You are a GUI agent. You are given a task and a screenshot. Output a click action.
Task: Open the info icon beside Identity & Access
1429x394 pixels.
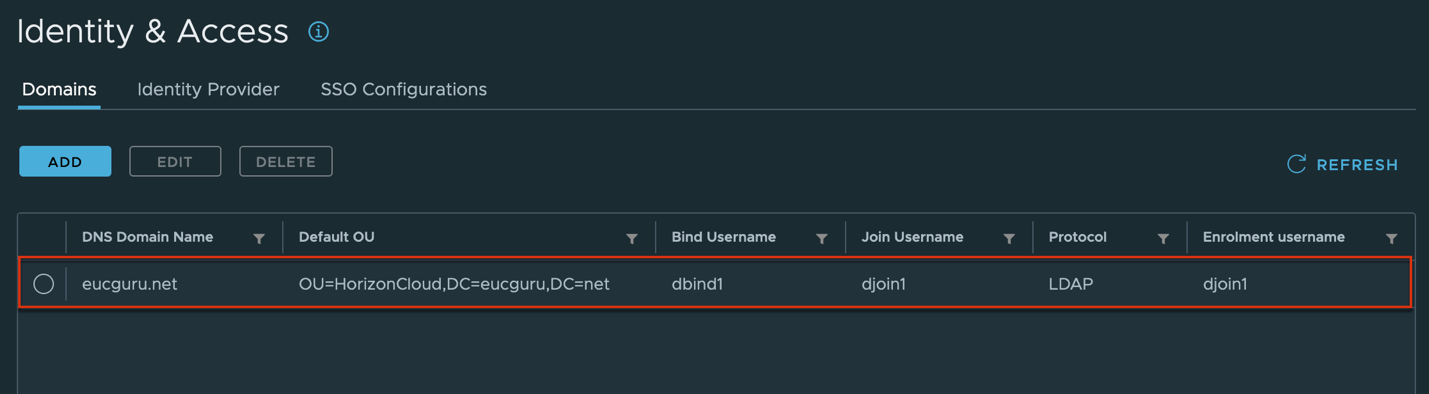click(x=318, y=32)
